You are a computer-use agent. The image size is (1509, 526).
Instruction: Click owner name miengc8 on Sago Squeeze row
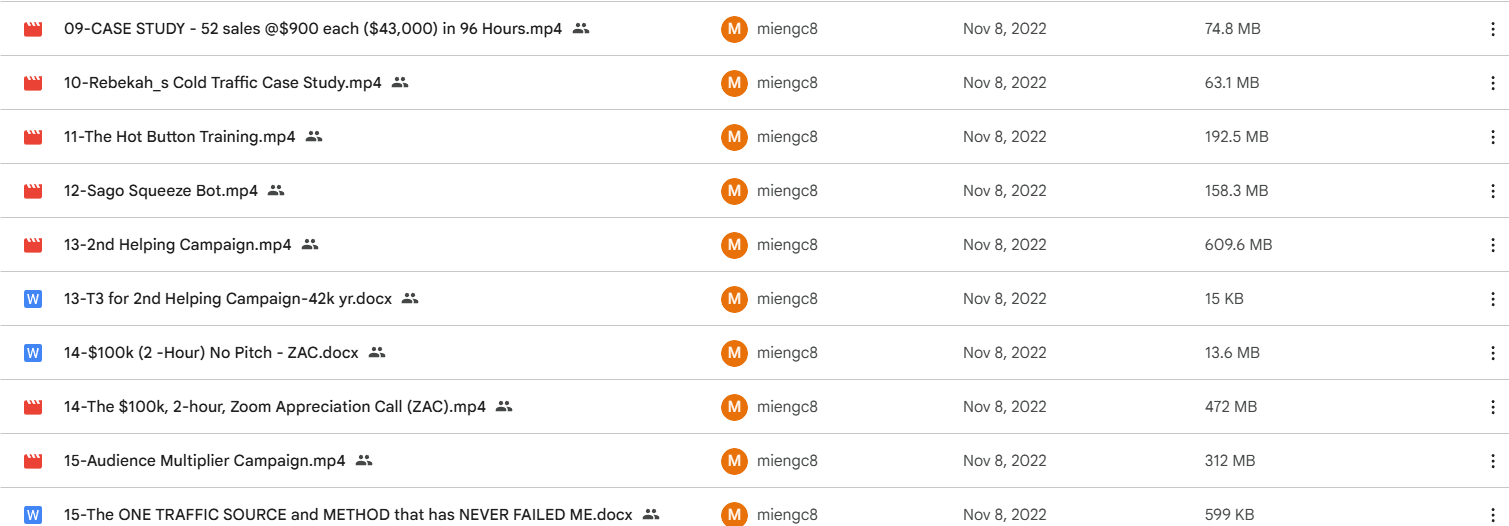point(787,191)
